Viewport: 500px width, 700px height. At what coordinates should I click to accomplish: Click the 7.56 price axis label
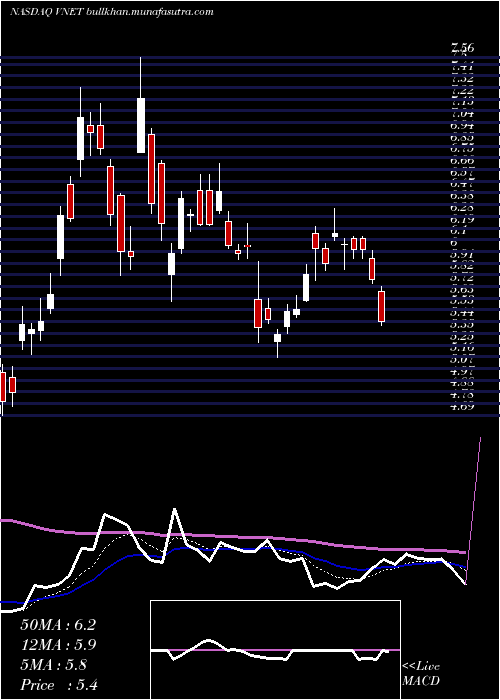[x=462, y=47]
